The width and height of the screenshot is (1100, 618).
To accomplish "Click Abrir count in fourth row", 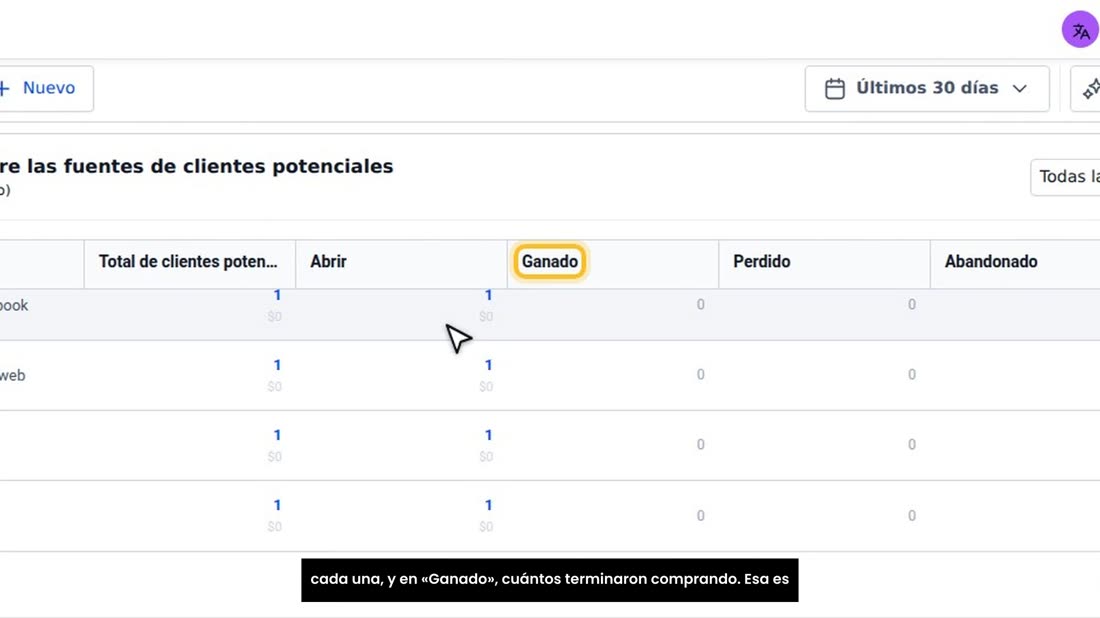I will (x=488, y=505).
